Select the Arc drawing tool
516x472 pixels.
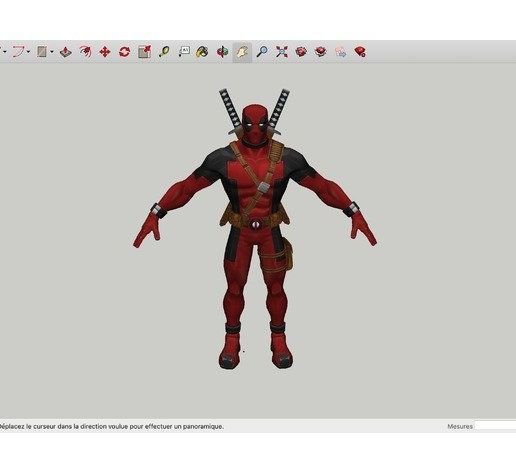click(19, 52)
